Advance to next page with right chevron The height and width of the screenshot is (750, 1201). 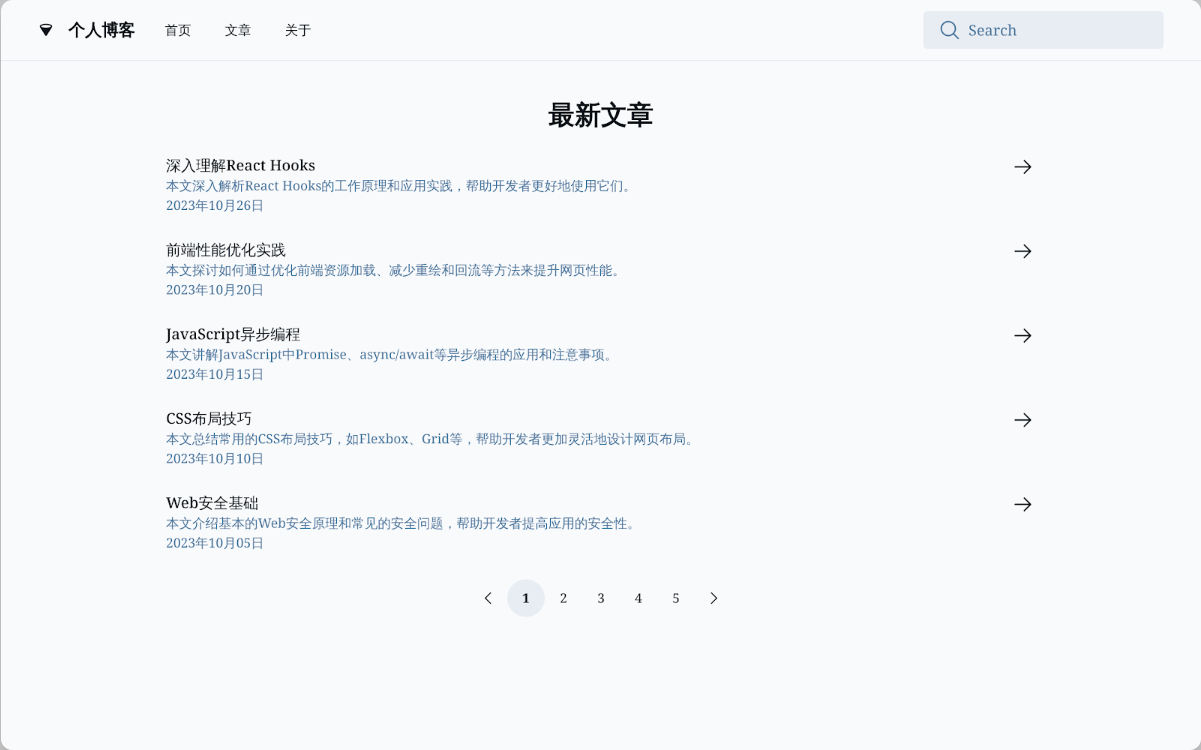pos(713,598)
